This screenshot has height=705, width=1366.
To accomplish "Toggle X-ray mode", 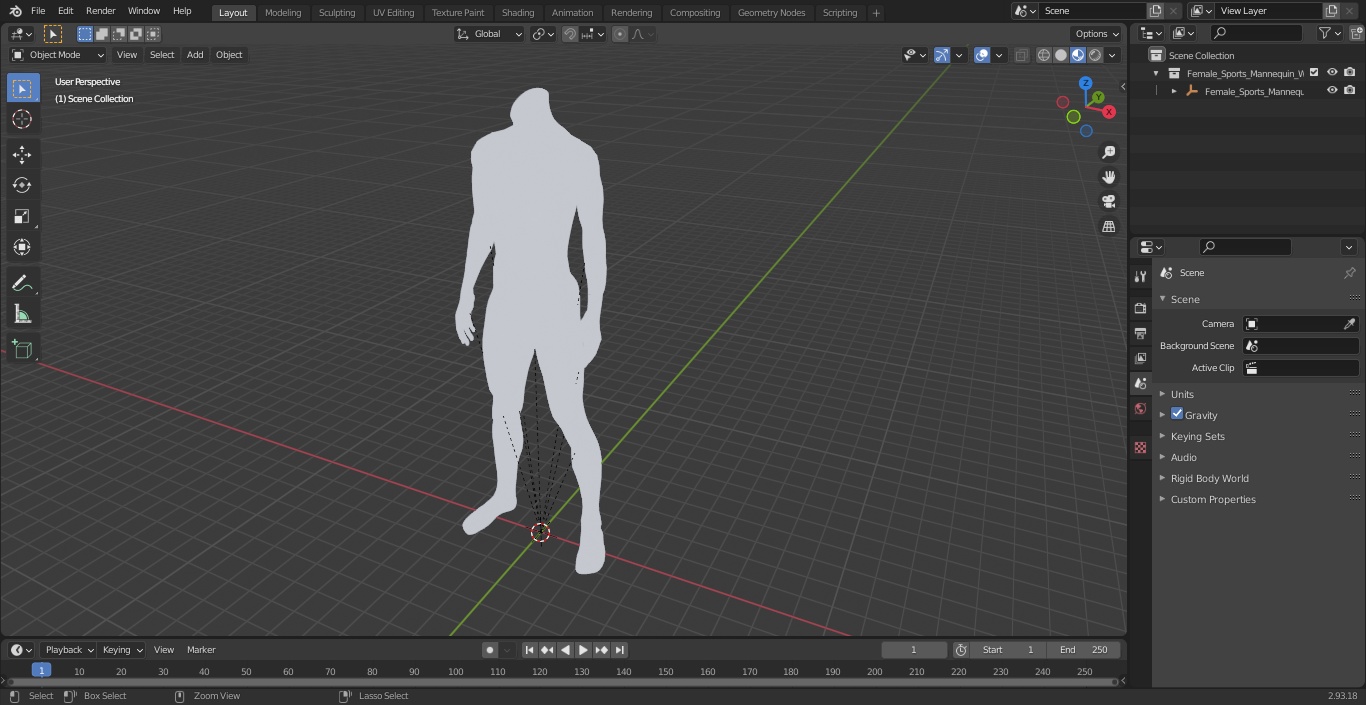I will click(x=1021, y=55).
